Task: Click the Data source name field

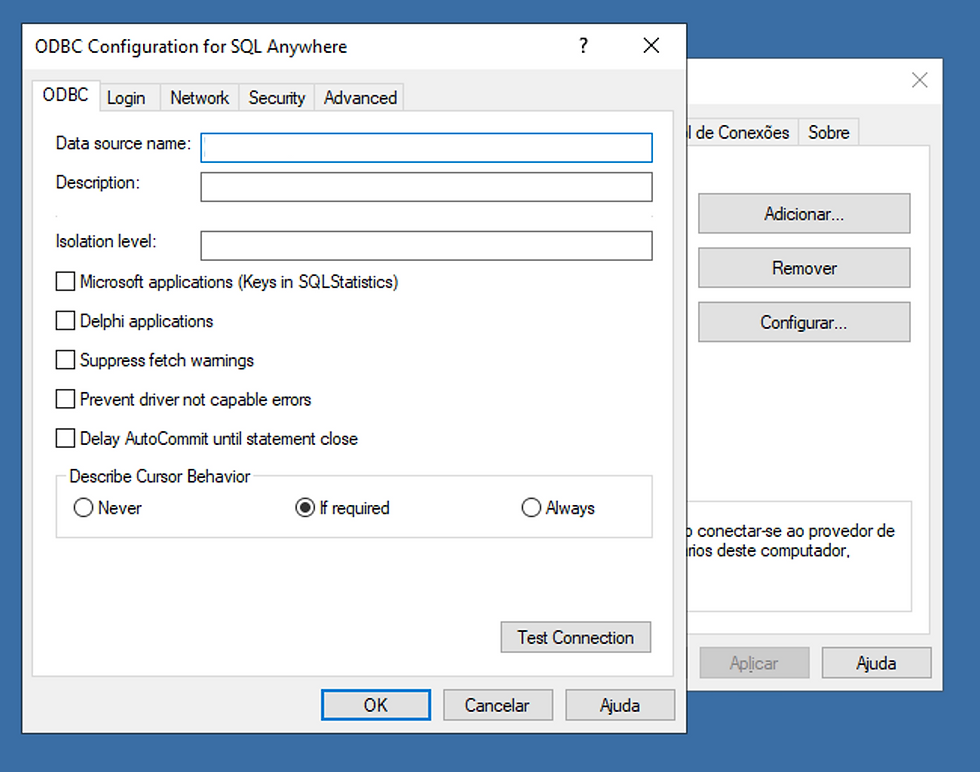Action: tap(426, 148)
